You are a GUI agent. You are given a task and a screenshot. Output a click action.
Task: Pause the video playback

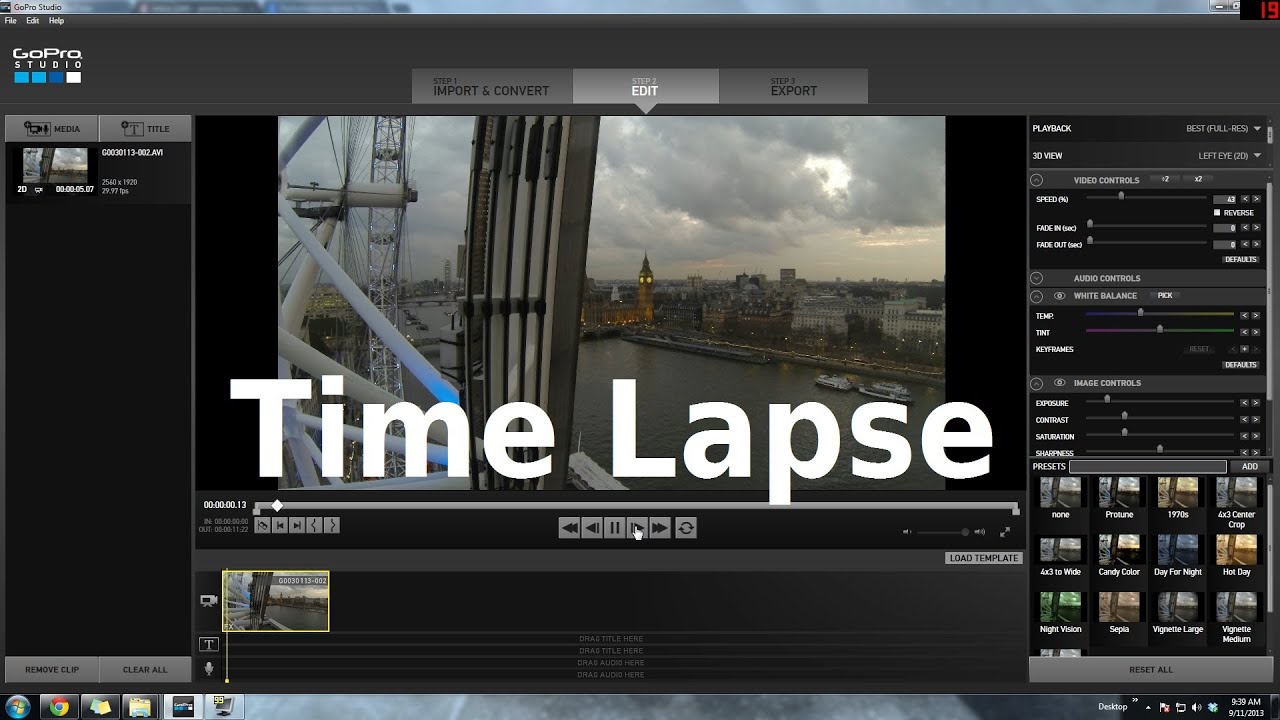(615, 528)
